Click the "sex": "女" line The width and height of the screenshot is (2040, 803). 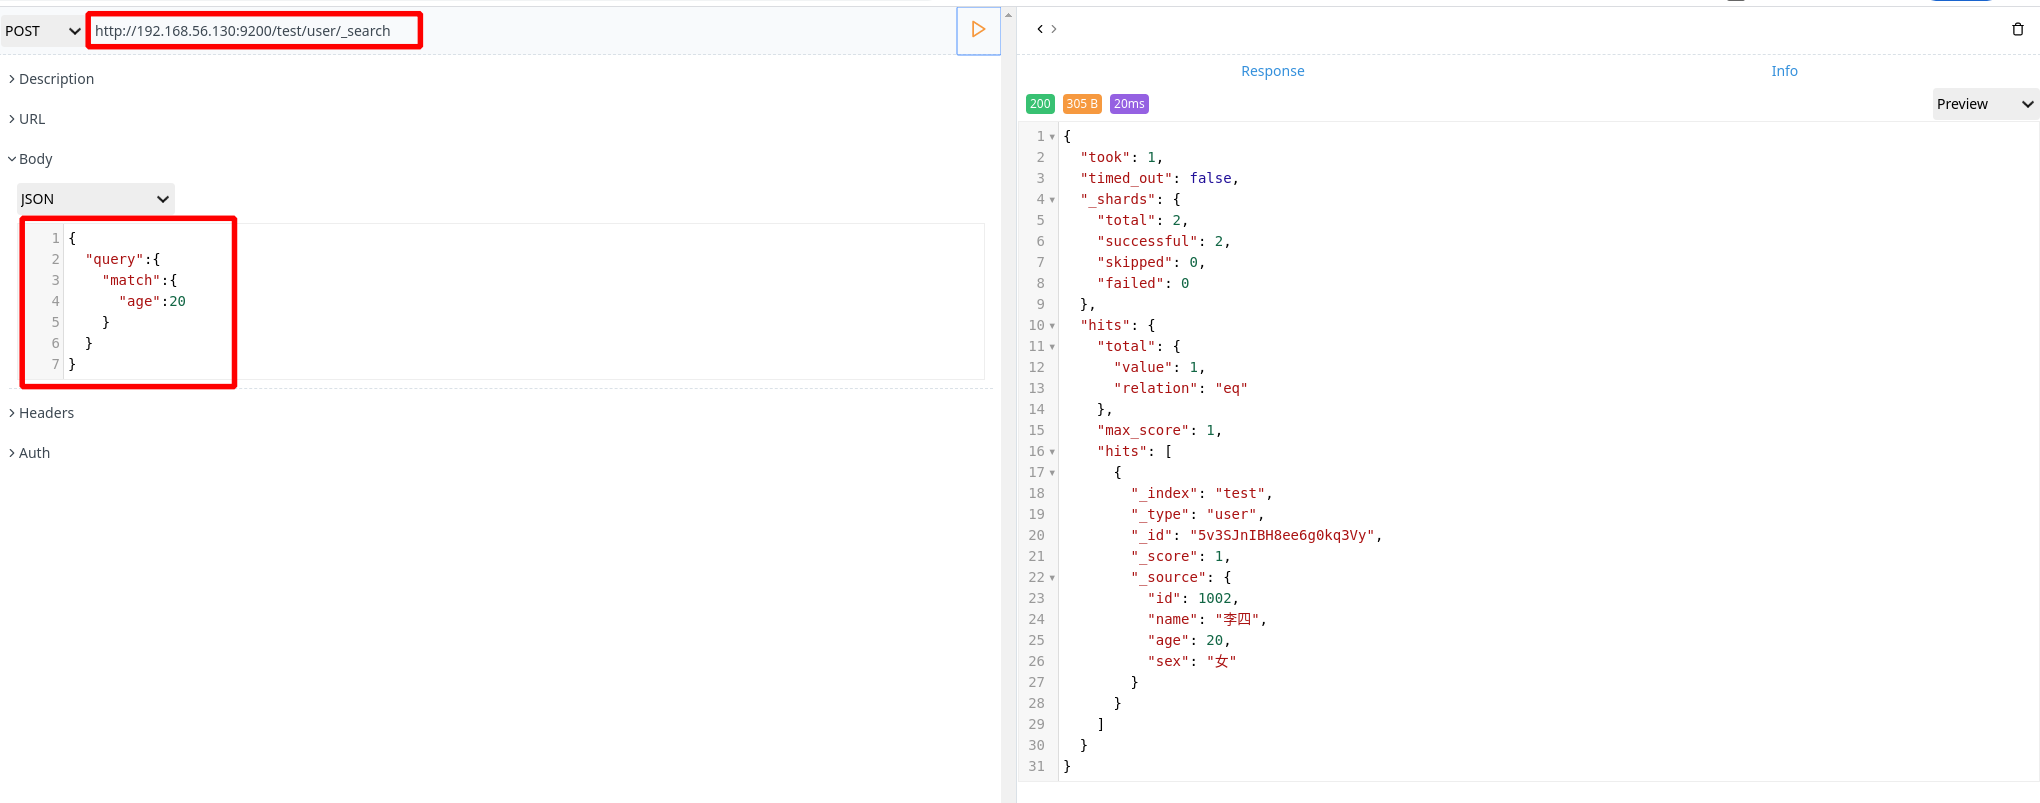click(1192, 661)
